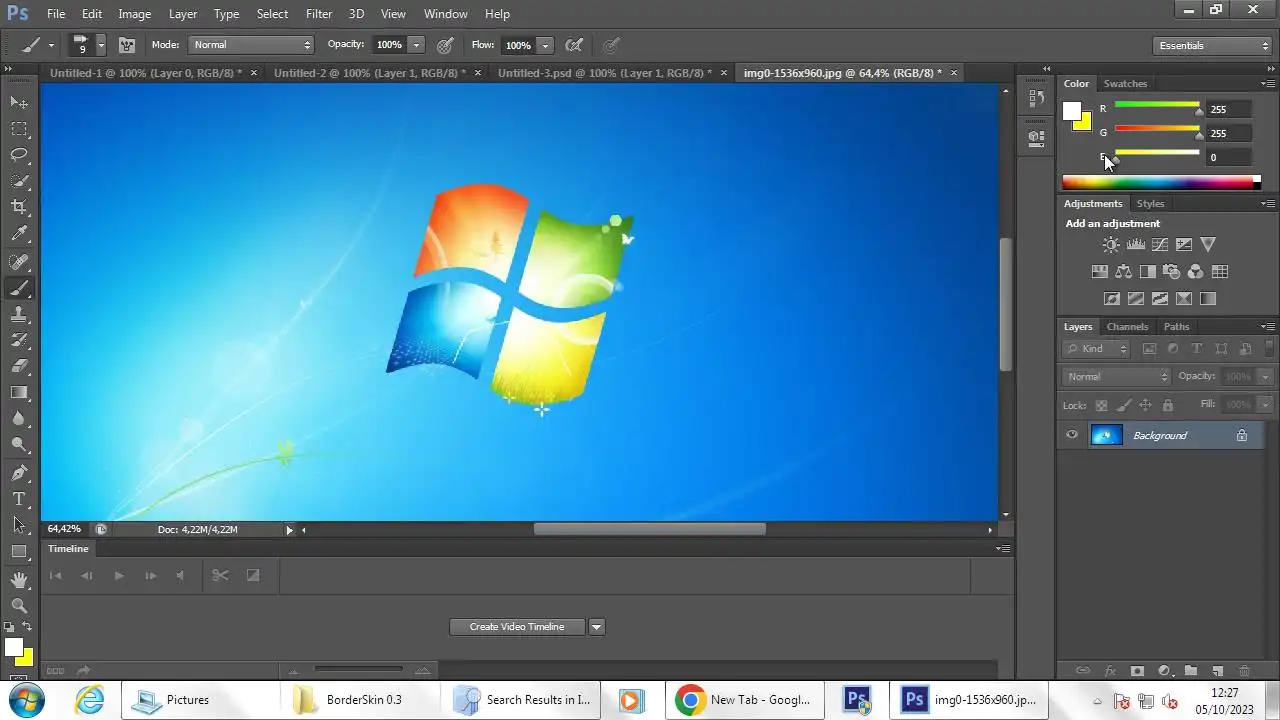Select the Rectangular Marquee tool
Screen dimensions: 1280x720
click(19, 128)
